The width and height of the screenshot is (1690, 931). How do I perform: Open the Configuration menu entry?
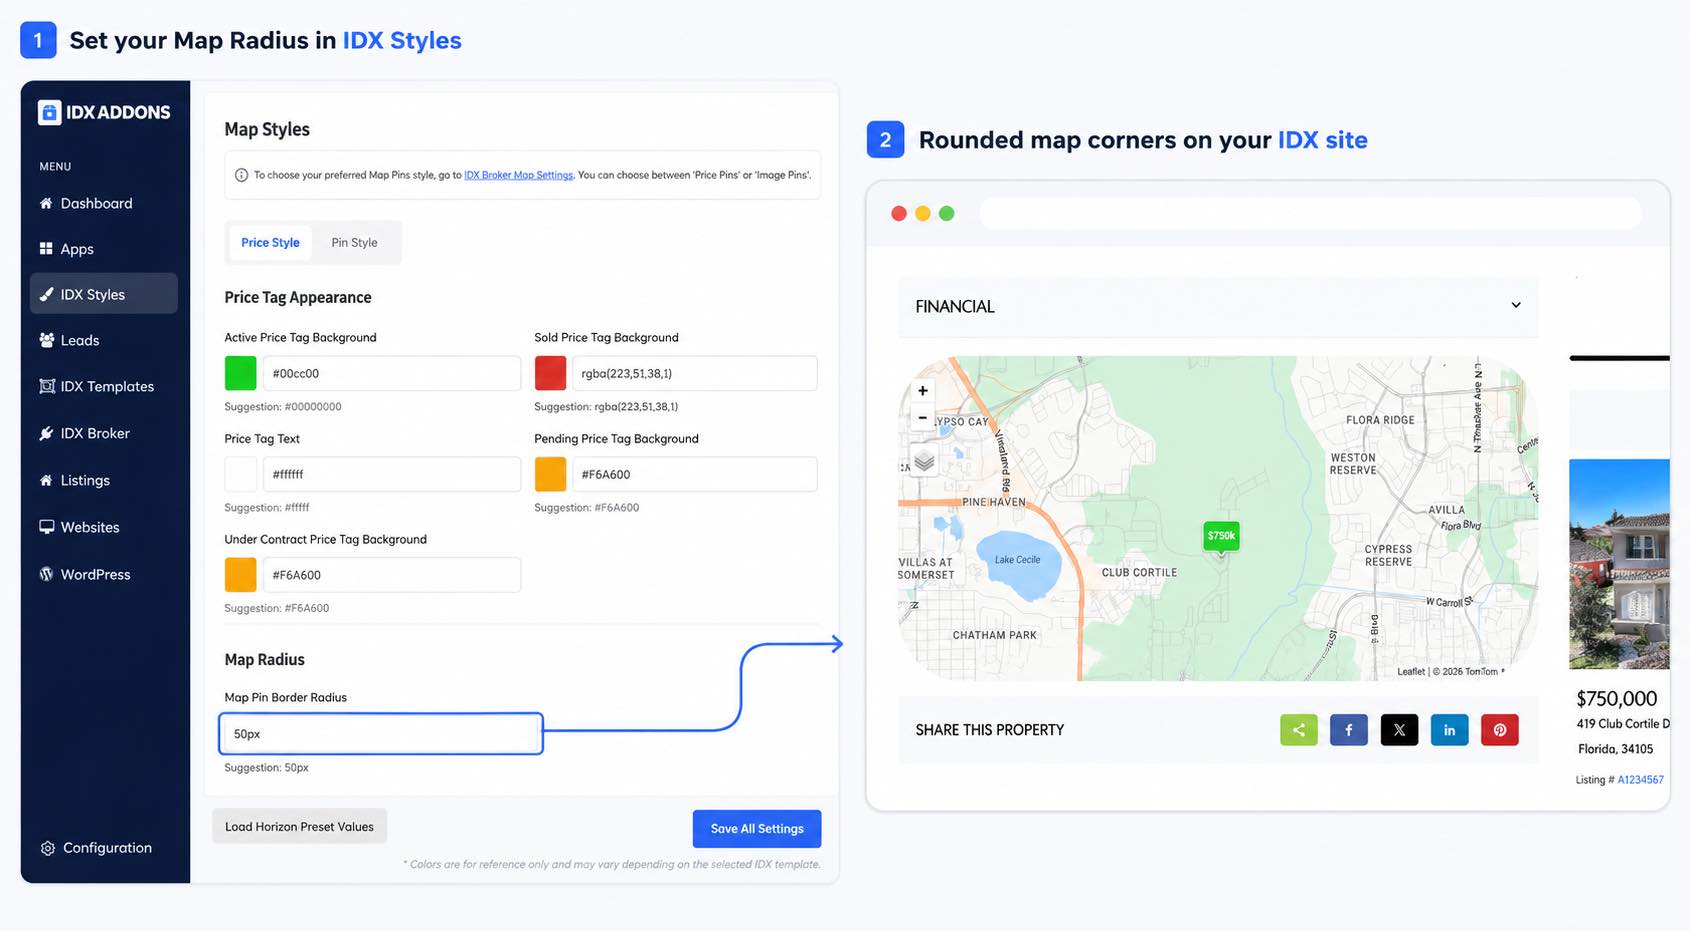[104, 848]
